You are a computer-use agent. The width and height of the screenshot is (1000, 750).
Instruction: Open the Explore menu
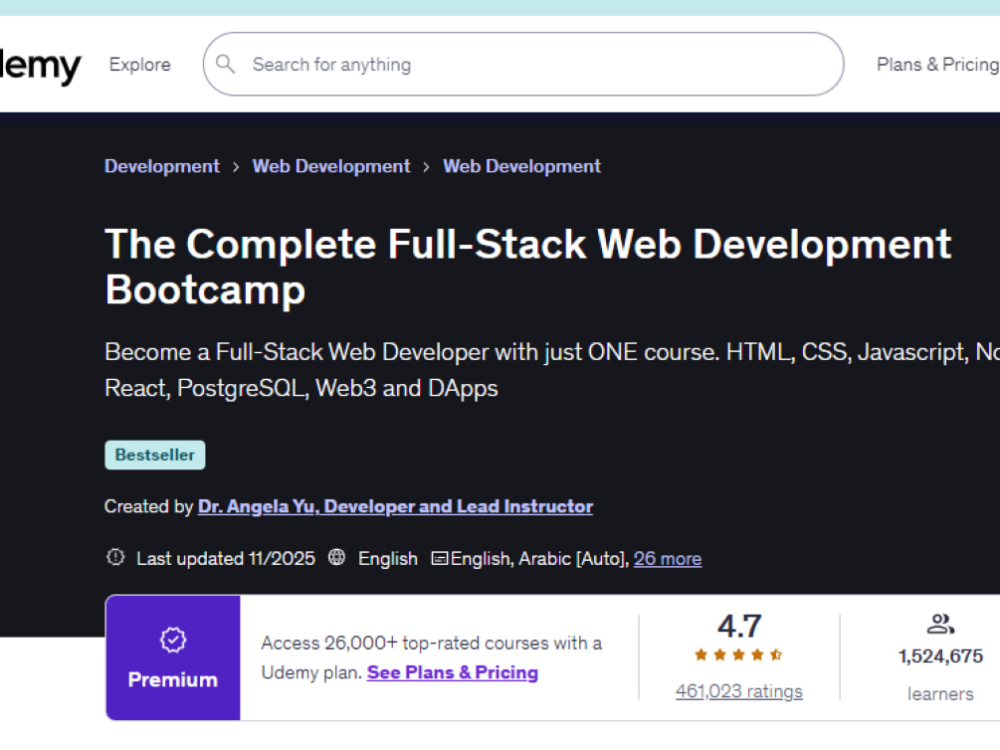[x=140, y=64]
